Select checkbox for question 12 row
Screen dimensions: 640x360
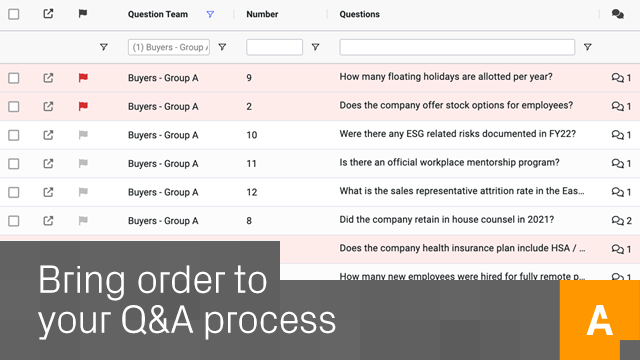point(13,192)
